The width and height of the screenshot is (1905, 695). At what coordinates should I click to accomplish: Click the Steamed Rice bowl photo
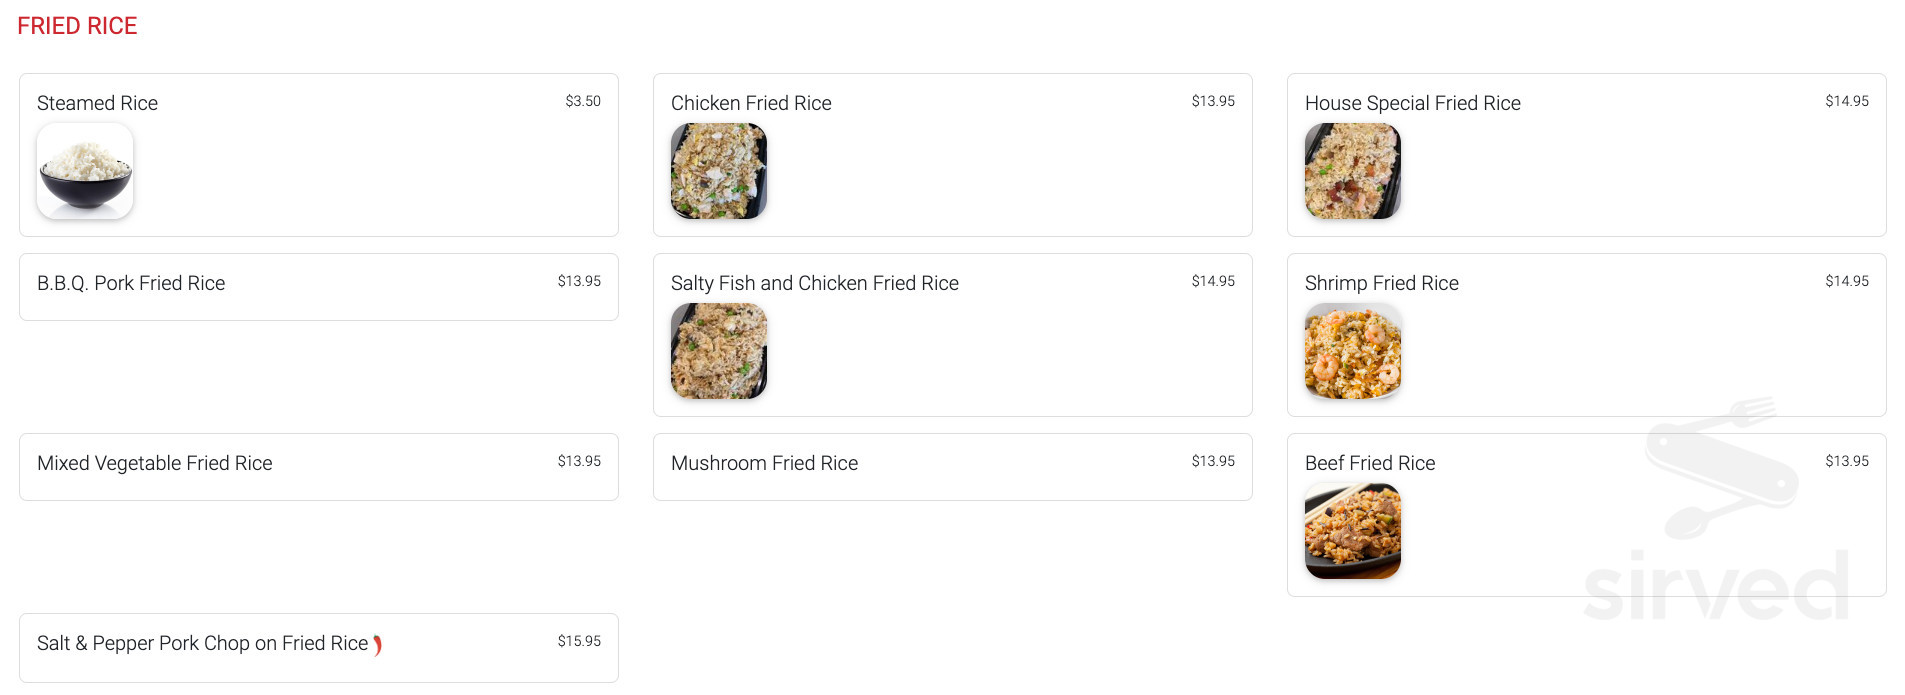click(85, 171)
